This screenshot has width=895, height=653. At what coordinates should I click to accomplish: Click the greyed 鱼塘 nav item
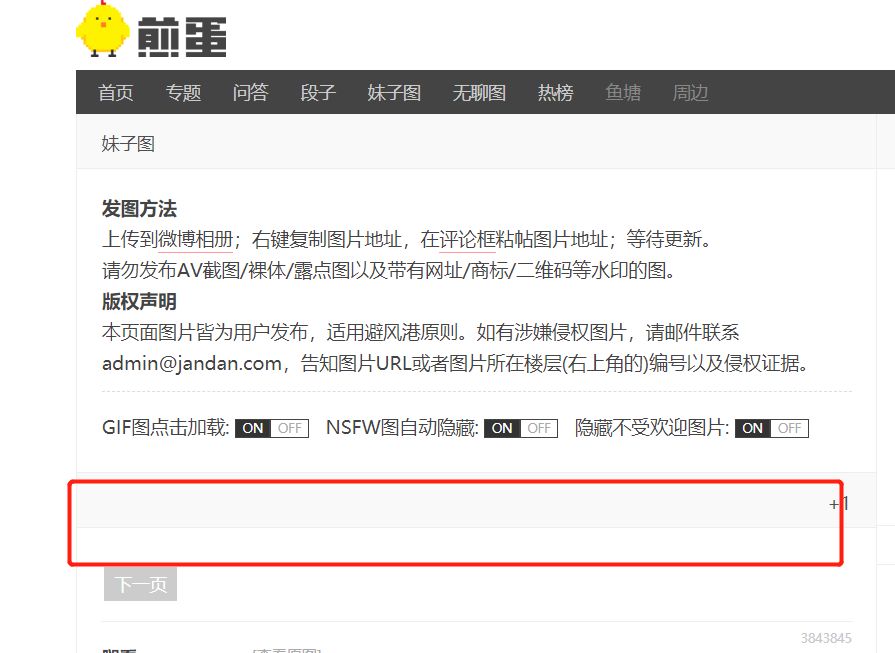tap(623, 92)
